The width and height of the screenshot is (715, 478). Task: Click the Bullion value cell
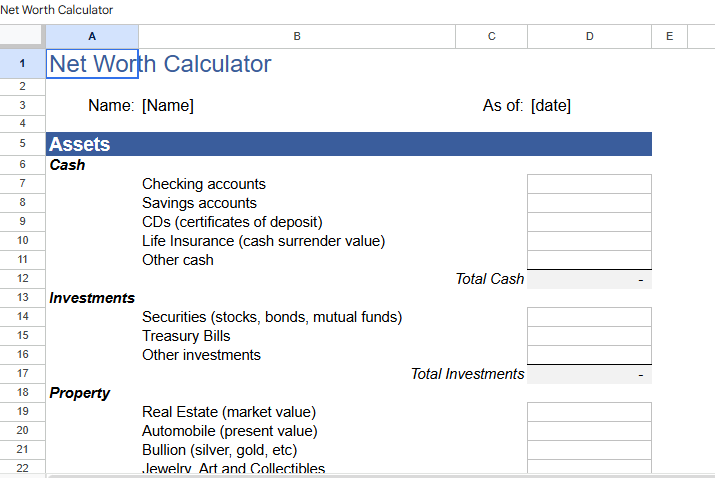click(x=590, y=450)
